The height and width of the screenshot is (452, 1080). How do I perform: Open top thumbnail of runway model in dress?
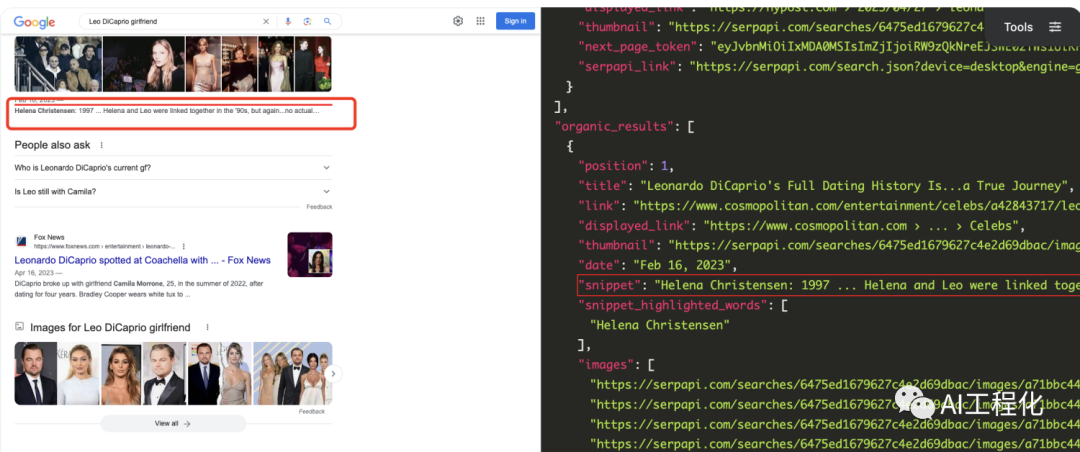pos(203,63)
